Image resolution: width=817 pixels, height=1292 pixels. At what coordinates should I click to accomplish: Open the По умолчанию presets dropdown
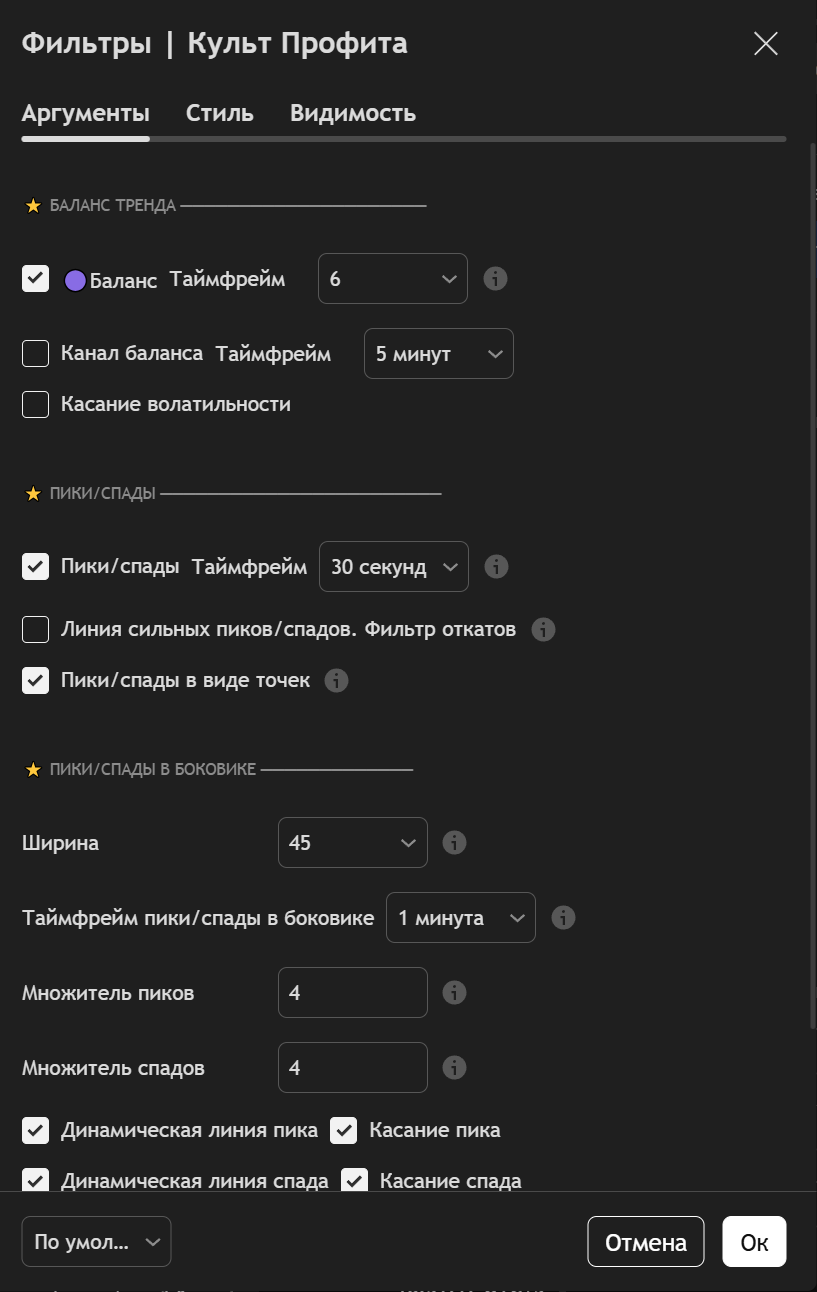pyautogui.click(x=96, y=1242)
